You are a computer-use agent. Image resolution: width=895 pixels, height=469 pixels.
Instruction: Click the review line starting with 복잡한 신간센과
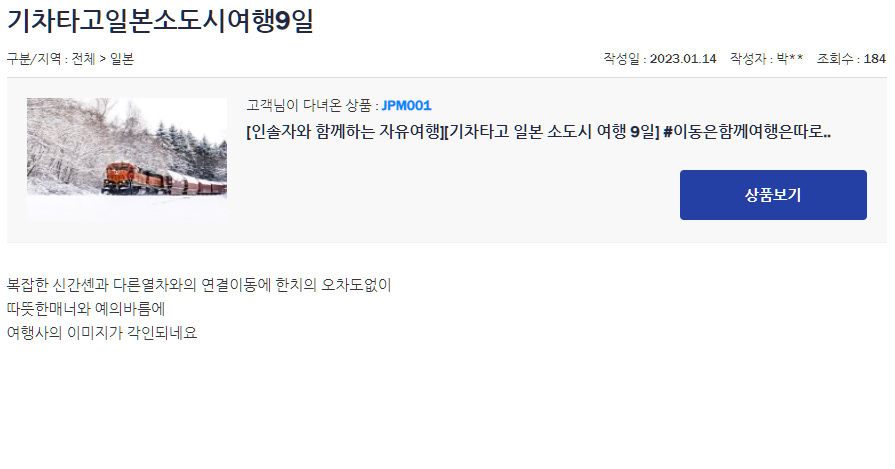pyautogui.click(x=199, y=285)
